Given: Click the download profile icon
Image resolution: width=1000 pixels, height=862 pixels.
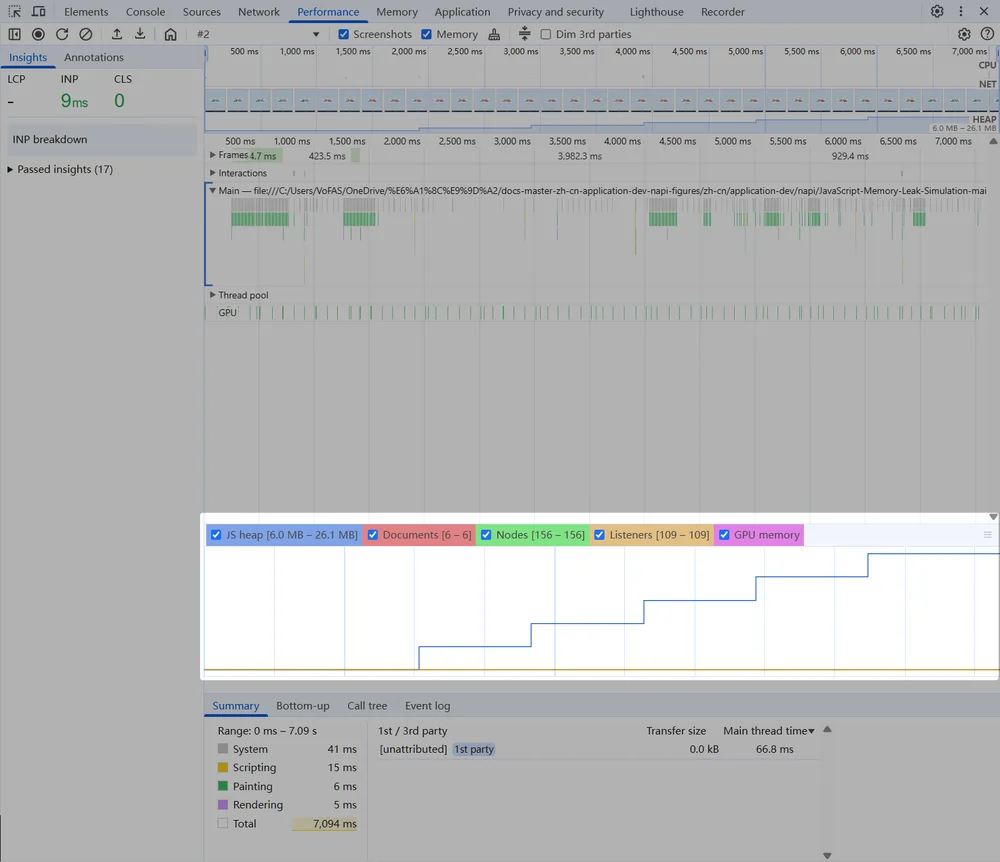Looking at the screenshot, I should [140, 34].
